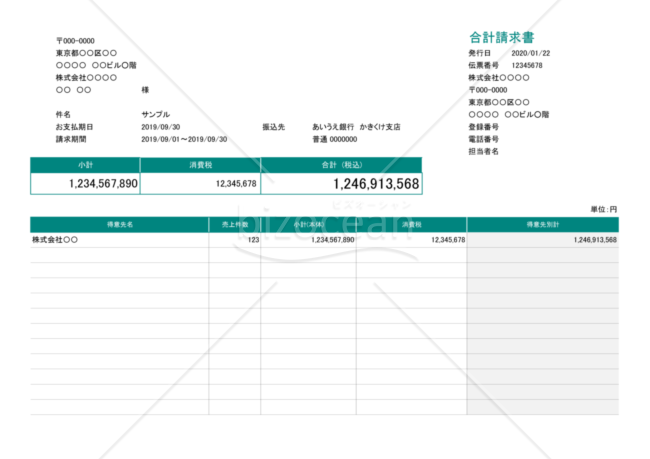Select the payment due date 2019/09/30
The height and width of the screenshot is (459, 650).
click(160, 127)
